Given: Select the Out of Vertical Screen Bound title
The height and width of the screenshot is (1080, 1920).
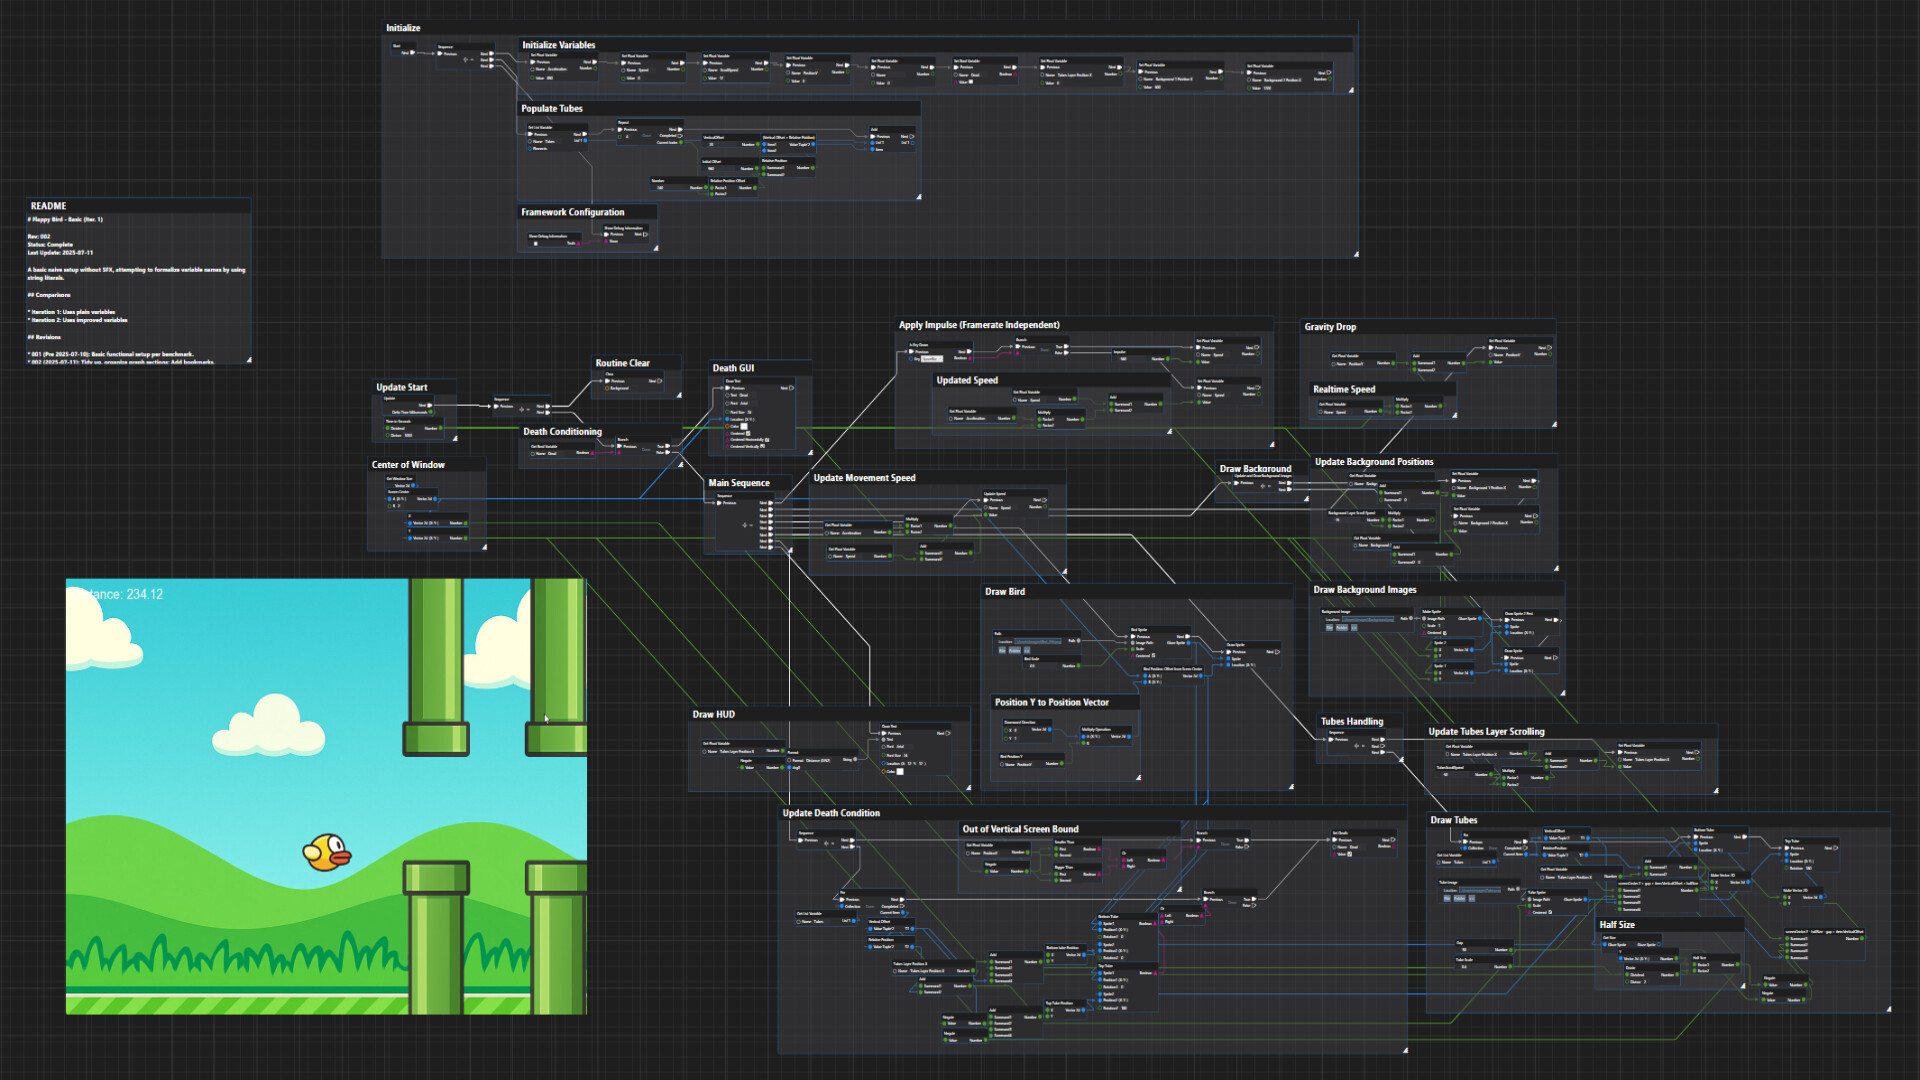Looking at the screenshot, I should [1021, 829].
